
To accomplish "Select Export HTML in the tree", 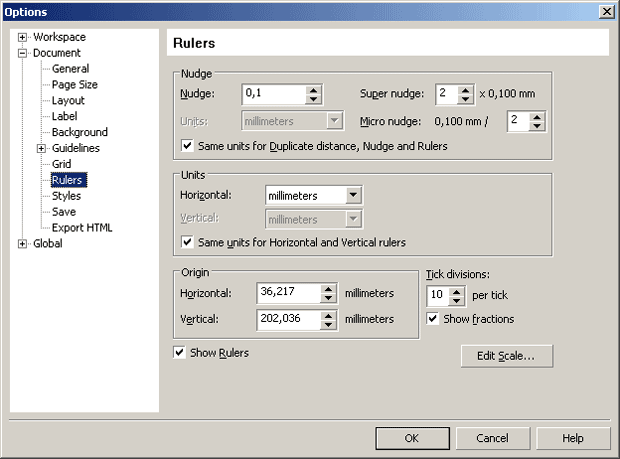I will point(82,228).
